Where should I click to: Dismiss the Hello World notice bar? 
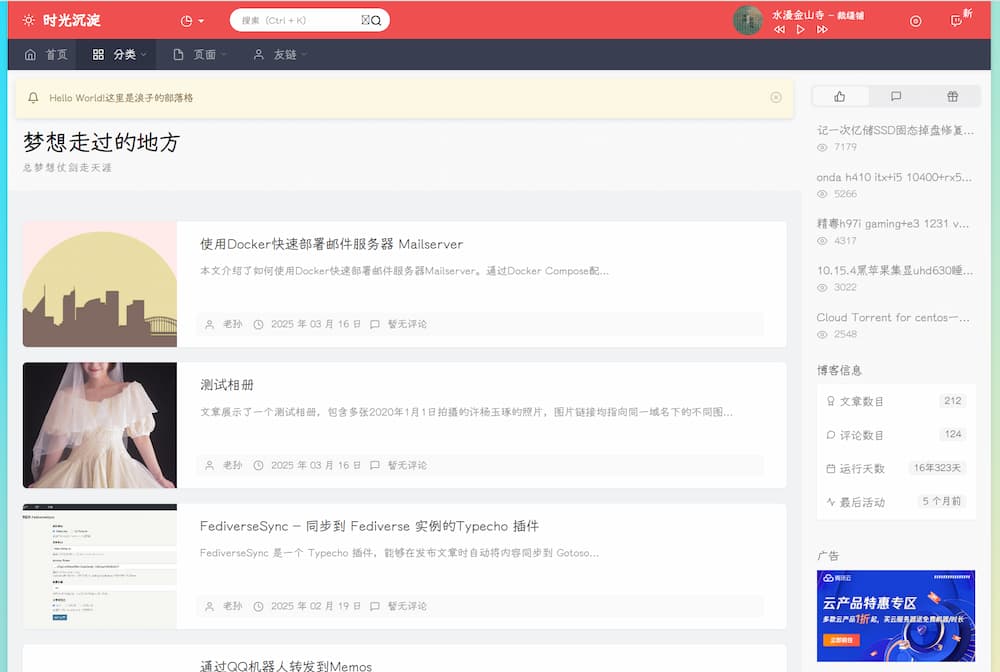[776, 97]
